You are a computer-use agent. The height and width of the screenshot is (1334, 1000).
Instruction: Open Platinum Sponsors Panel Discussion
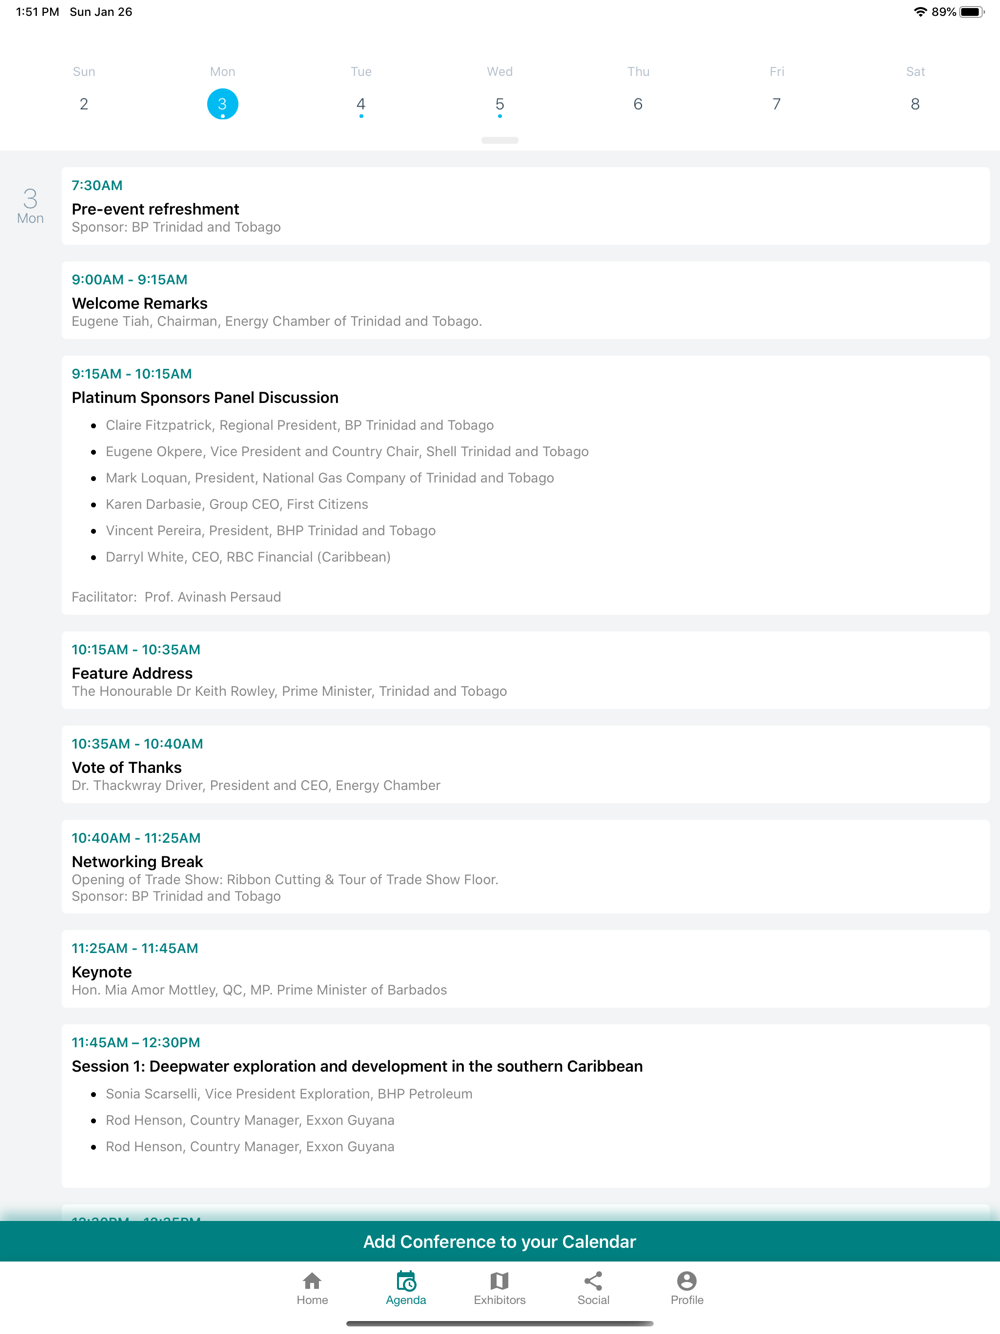click(x=526, y=485)
